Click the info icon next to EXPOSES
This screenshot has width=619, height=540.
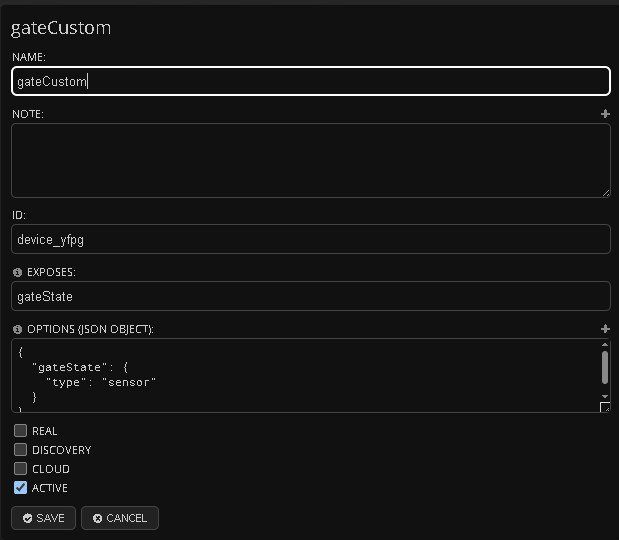pos(17,272)
